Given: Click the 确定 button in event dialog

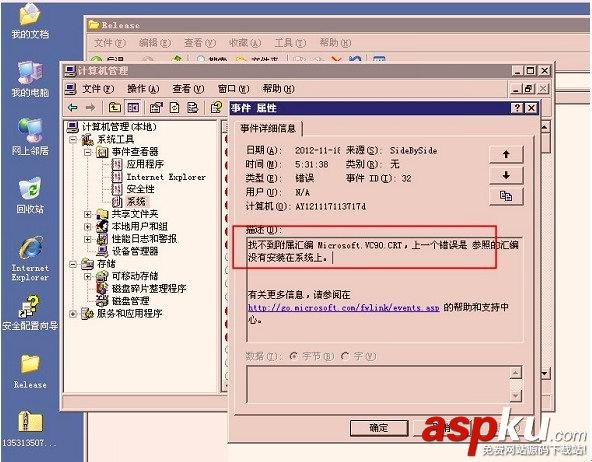Looking at the screenshot, I should pos(379,428).
